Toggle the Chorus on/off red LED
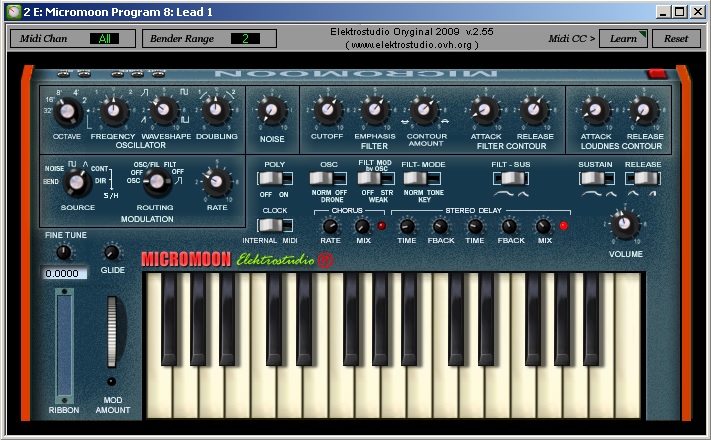 382,225
